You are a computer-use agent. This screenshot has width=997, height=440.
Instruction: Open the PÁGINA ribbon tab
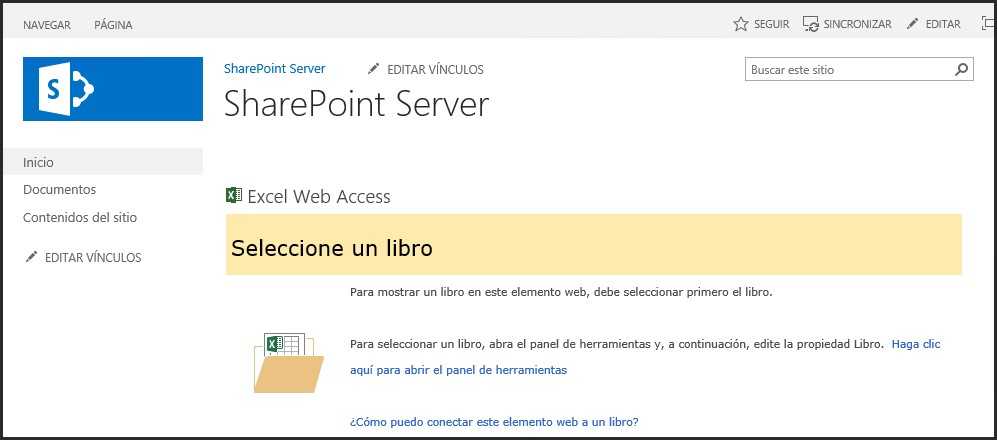(x=113, y=25)
